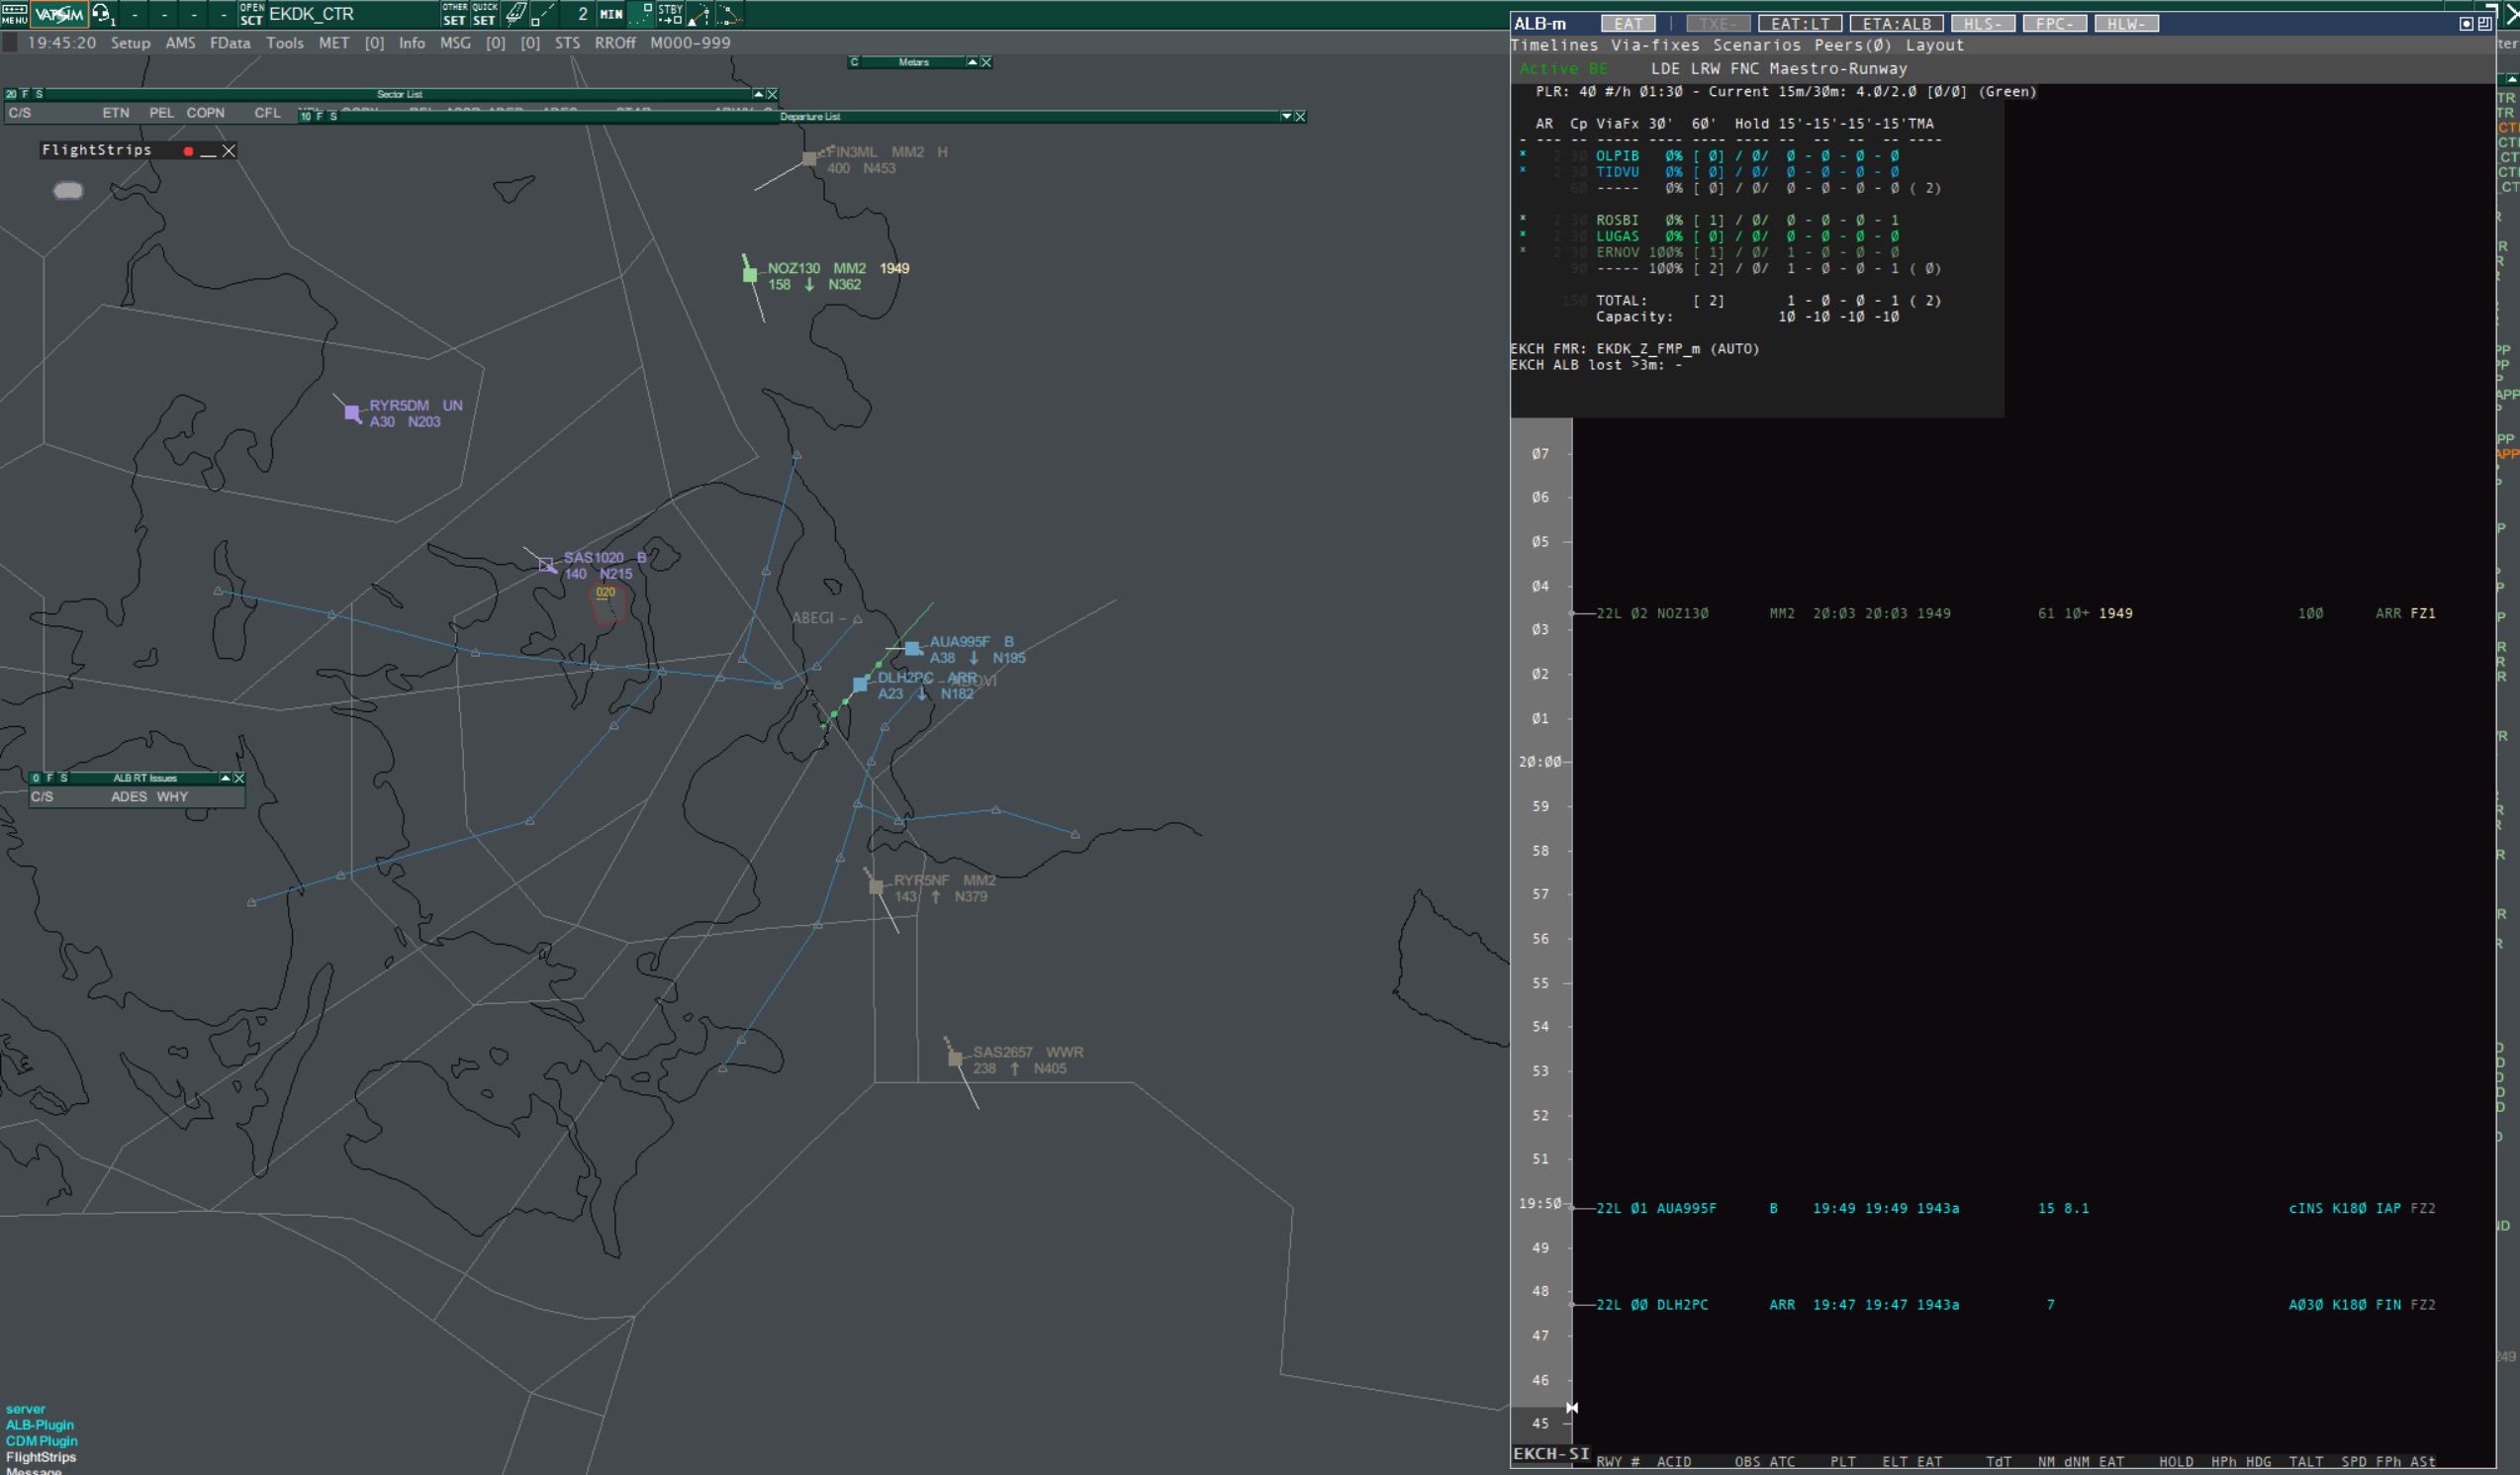The image size is (2520, 1475).
Task: Toggle the HLS- option
Action: (x=1982, y=23)
